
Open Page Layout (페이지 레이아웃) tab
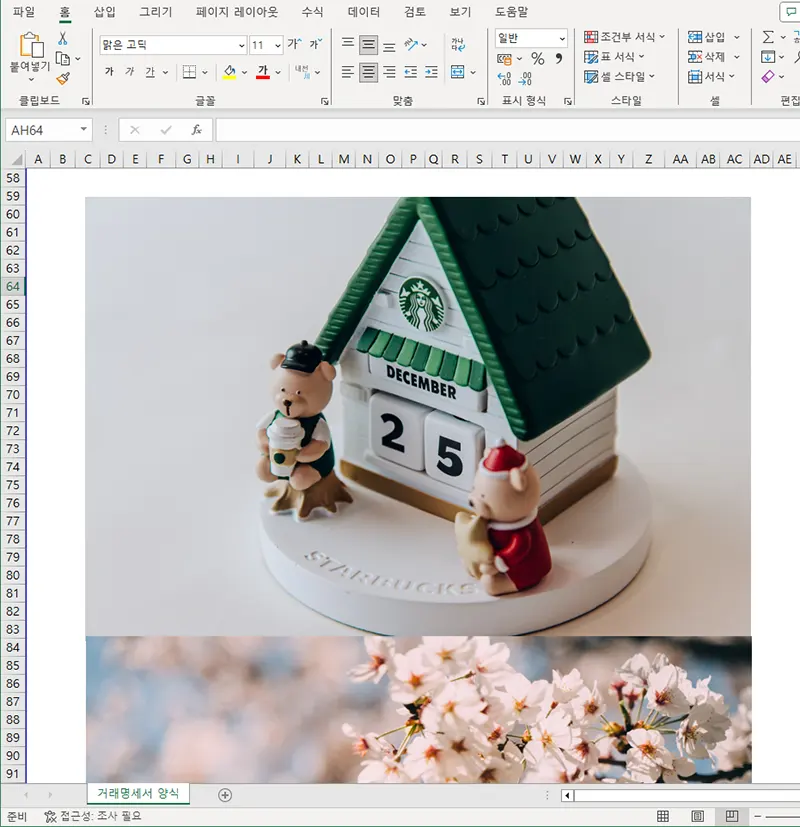[237, 12]
